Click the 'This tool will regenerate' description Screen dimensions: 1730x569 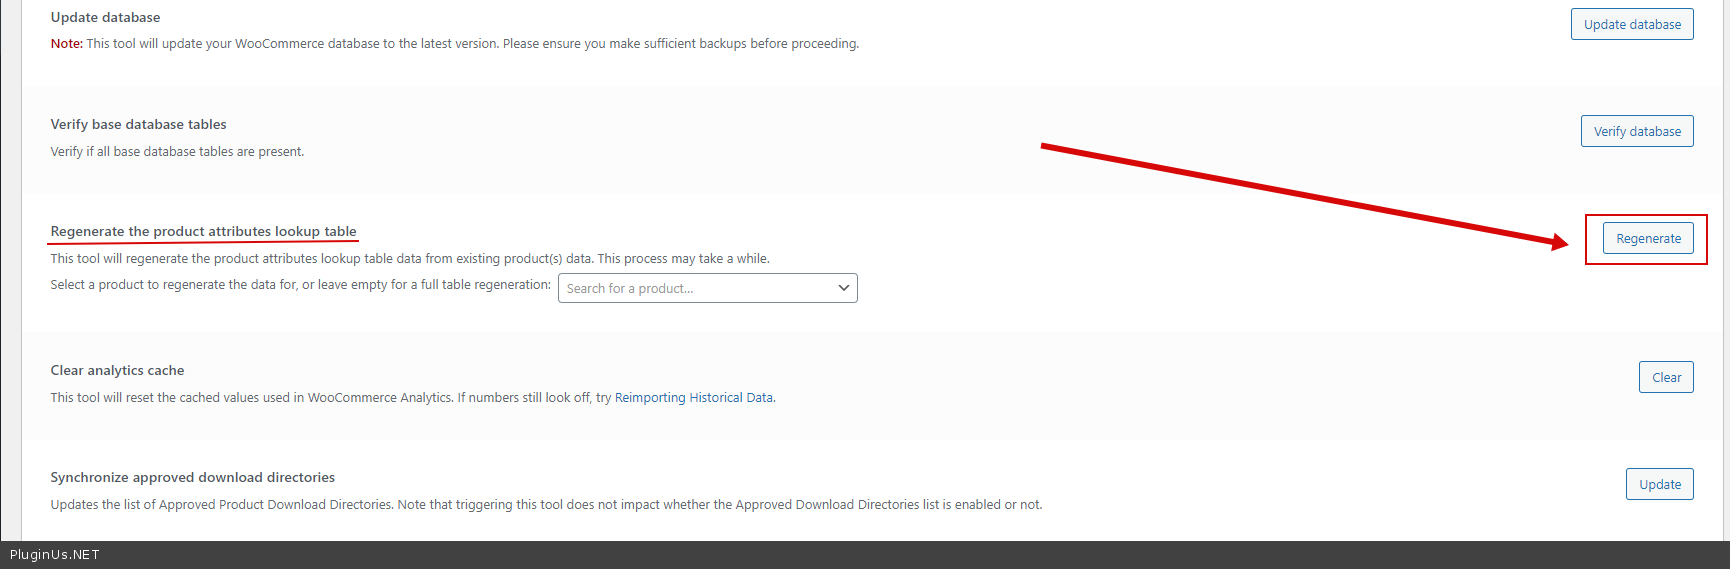[x=409, y=259]
